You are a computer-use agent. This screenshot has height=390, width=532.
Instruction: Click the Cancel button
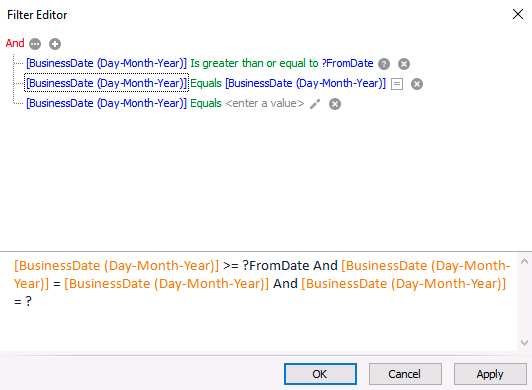pos(405,374)
